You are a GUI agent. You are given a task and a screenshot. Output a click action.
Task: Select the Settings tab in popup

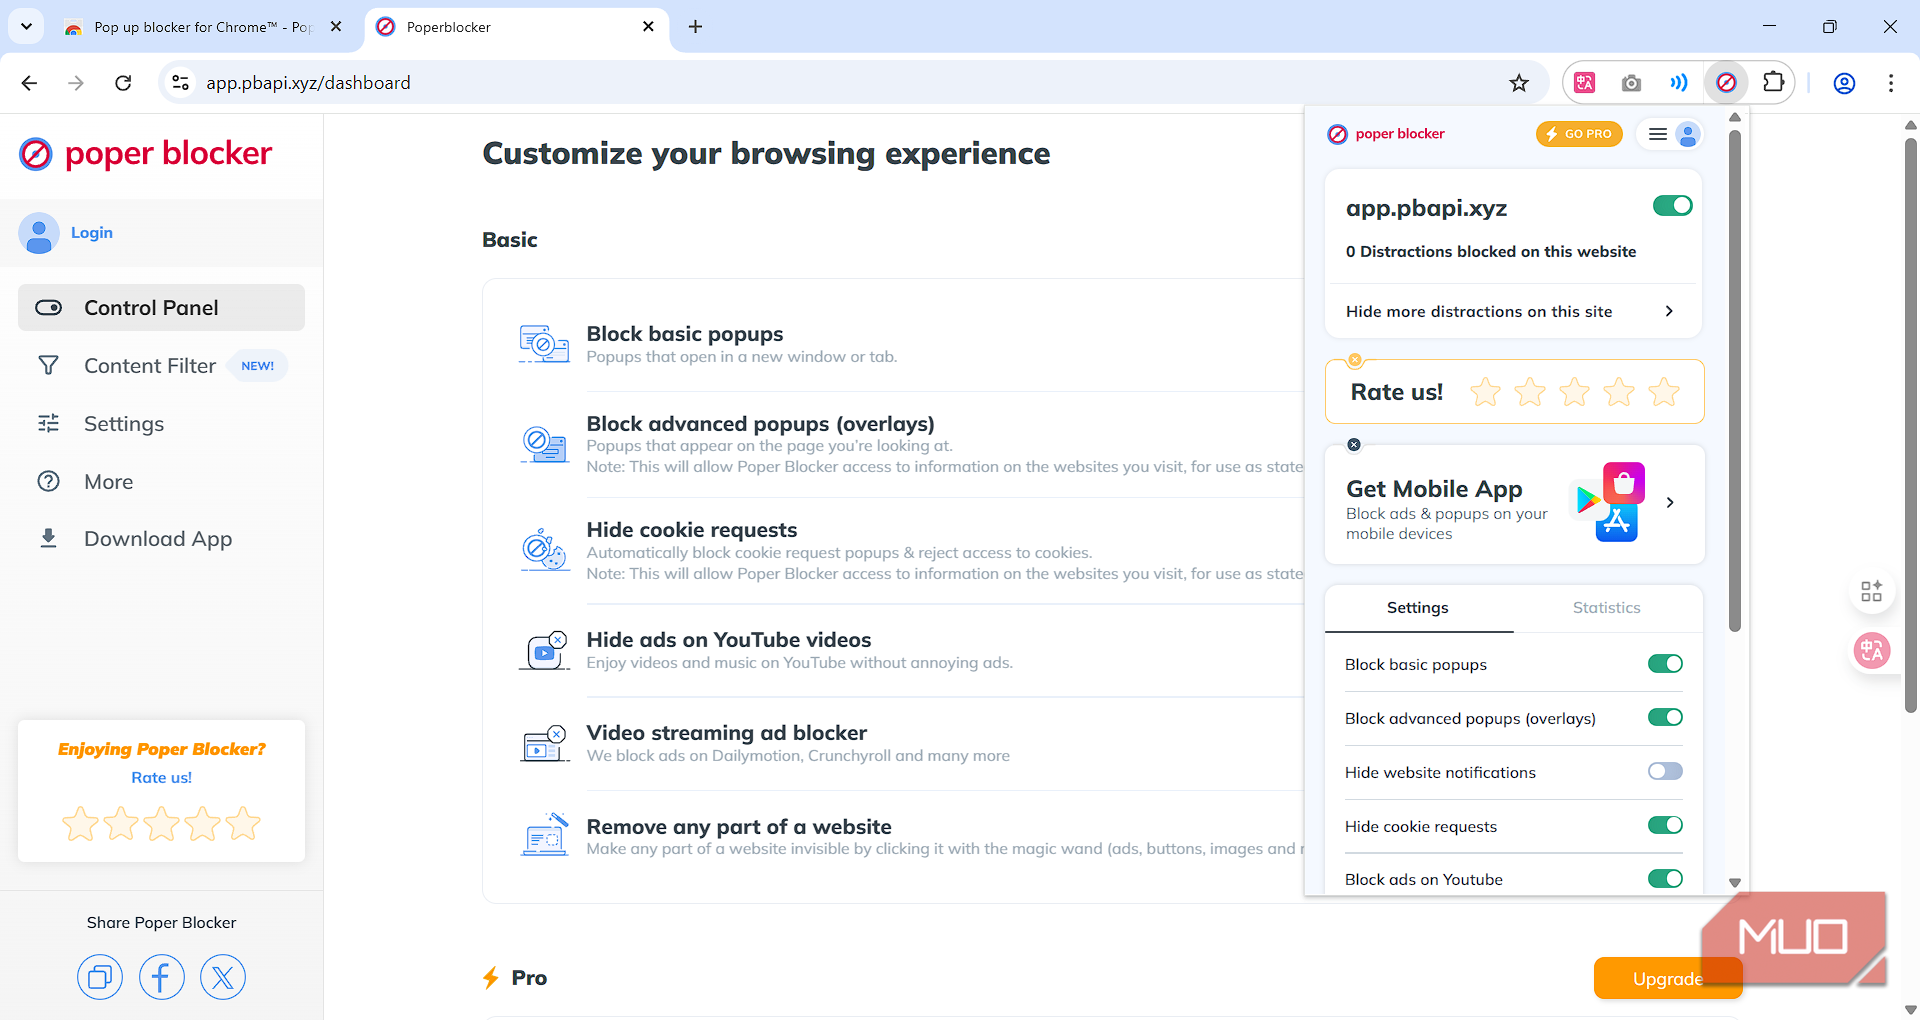pyautogui.click(x=1418, y=608)
